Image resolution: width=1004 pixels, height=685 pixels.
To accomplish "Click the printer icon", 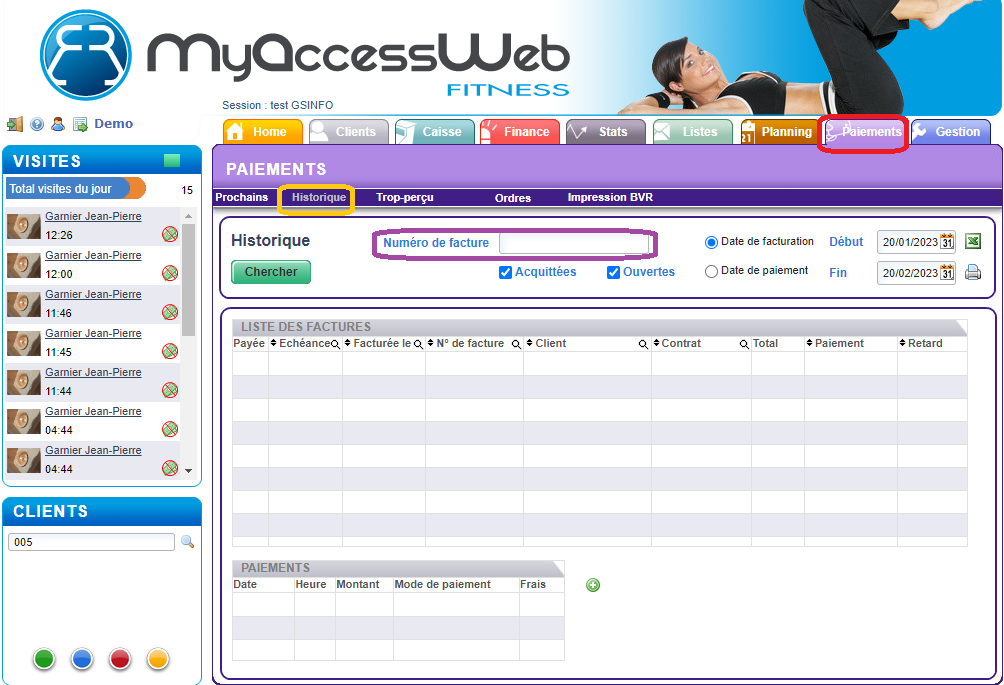I will click(973, 272).
